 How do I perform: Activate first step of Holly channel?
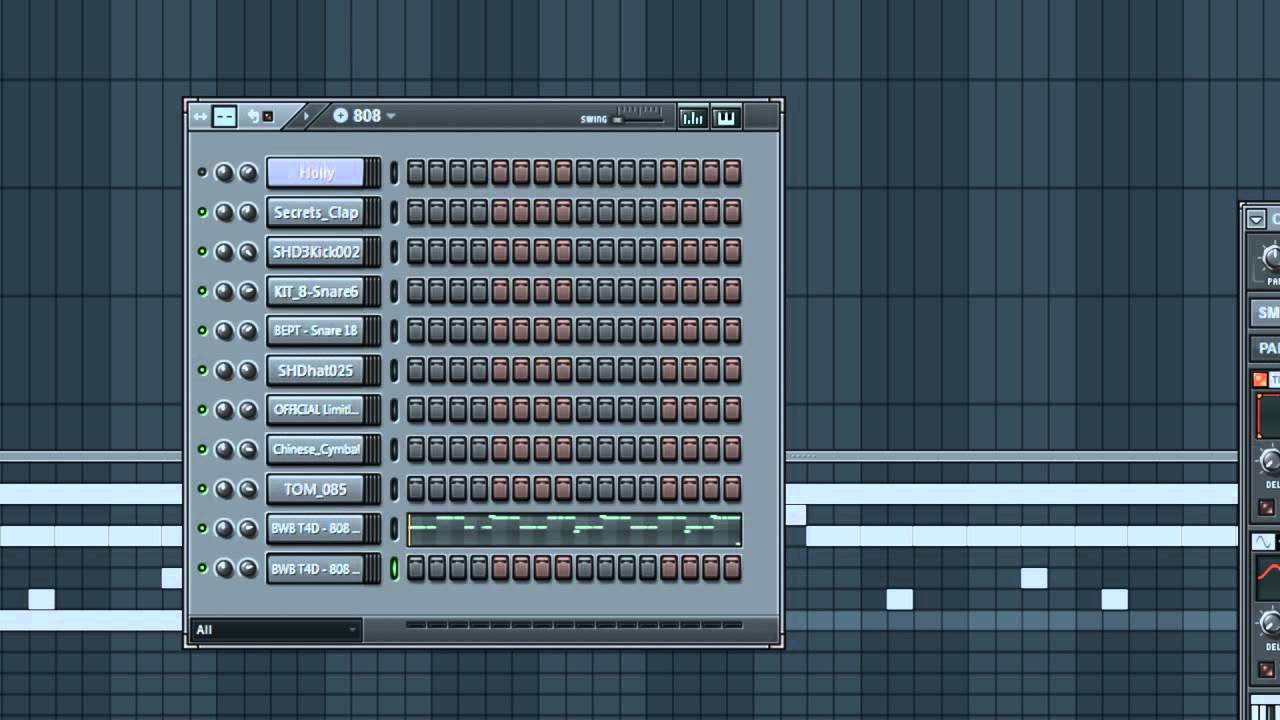coord(416,173)
